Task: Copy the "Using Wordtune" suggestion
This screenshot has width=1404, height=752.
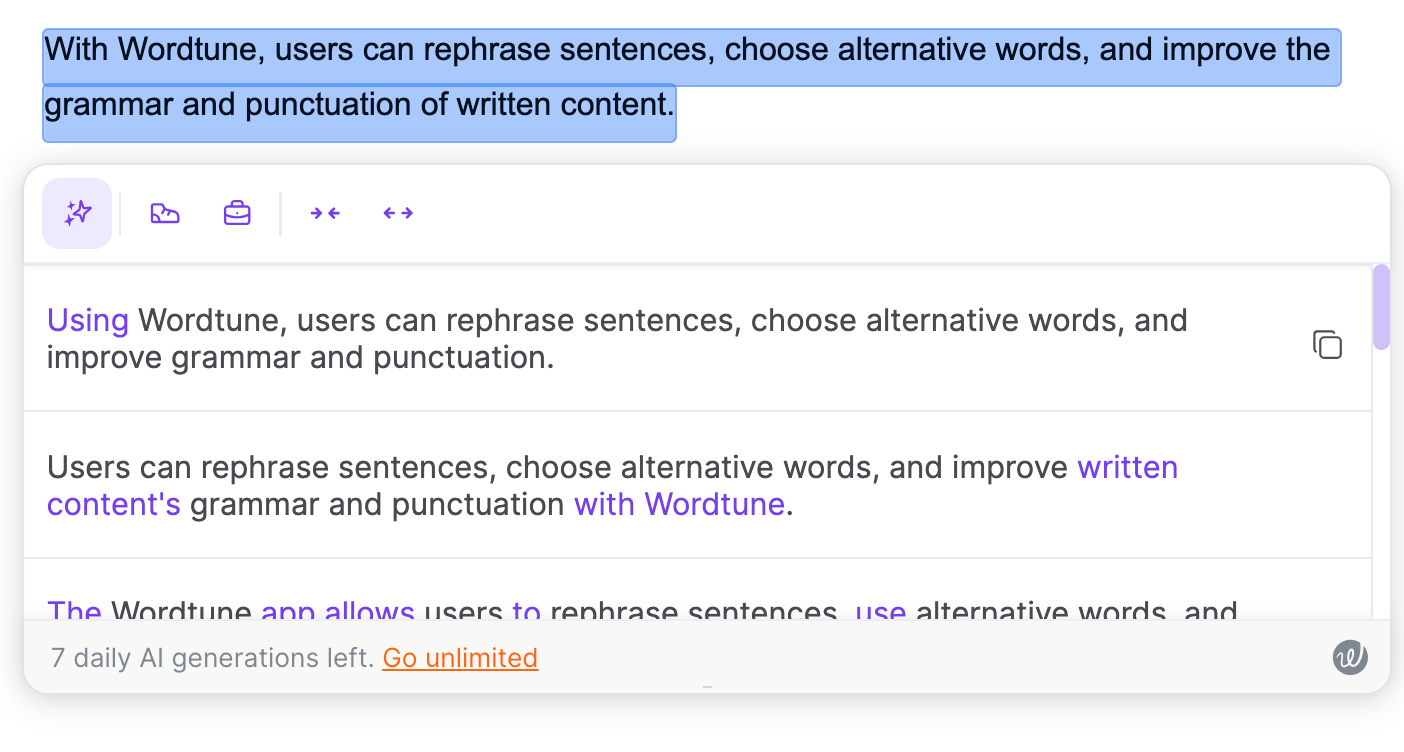Action: (x=1327, y=343)
